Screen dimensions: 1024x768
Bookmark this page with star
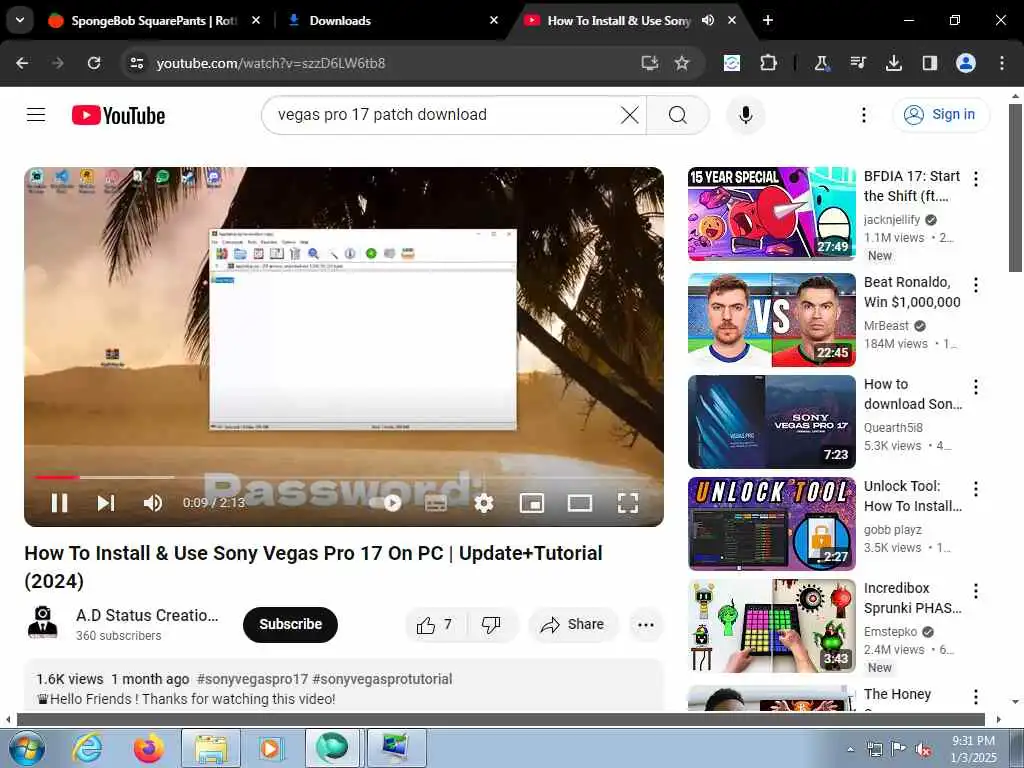(x=682, y=63)
